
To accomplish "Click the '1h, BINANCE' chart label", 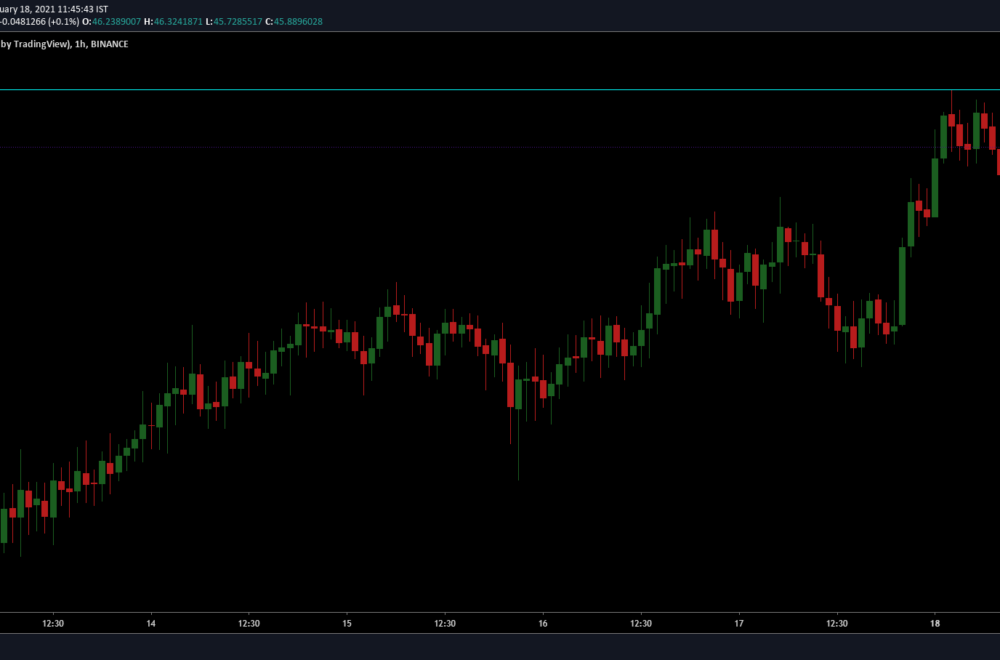I will pos(101,44).
